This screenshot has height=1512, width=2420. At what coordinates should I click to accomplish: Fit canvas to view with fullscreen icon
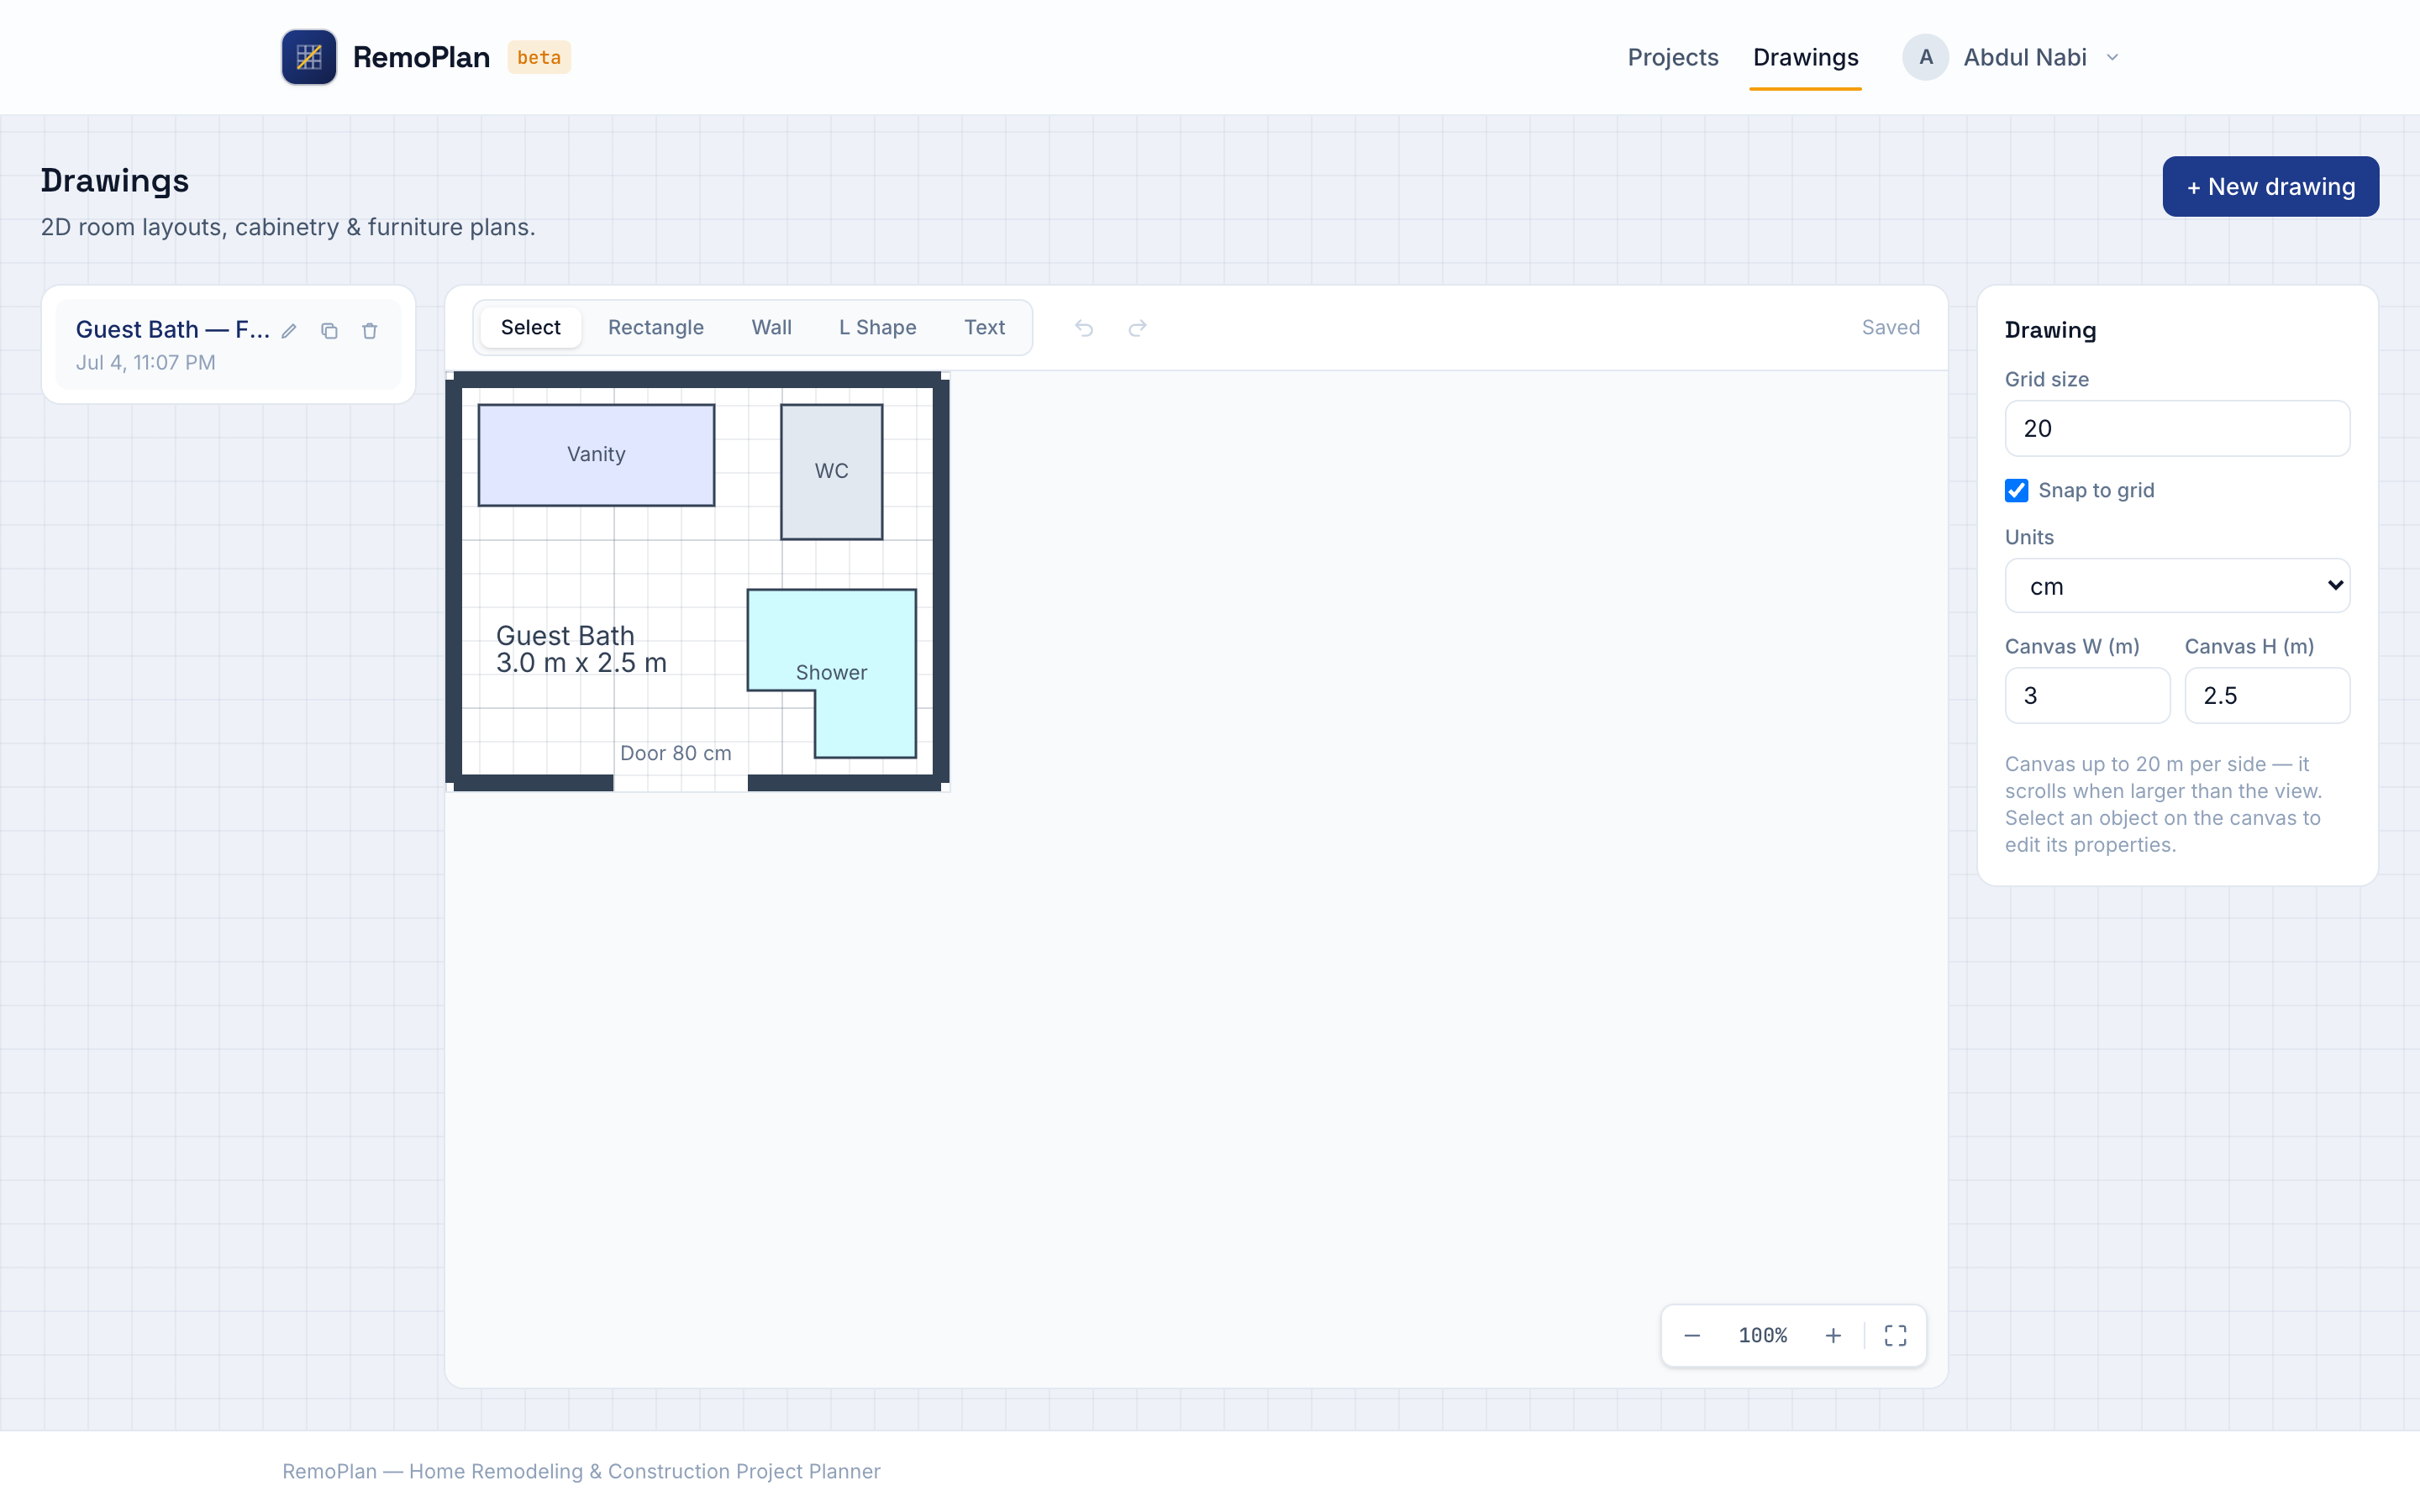coord(1895,1336)
